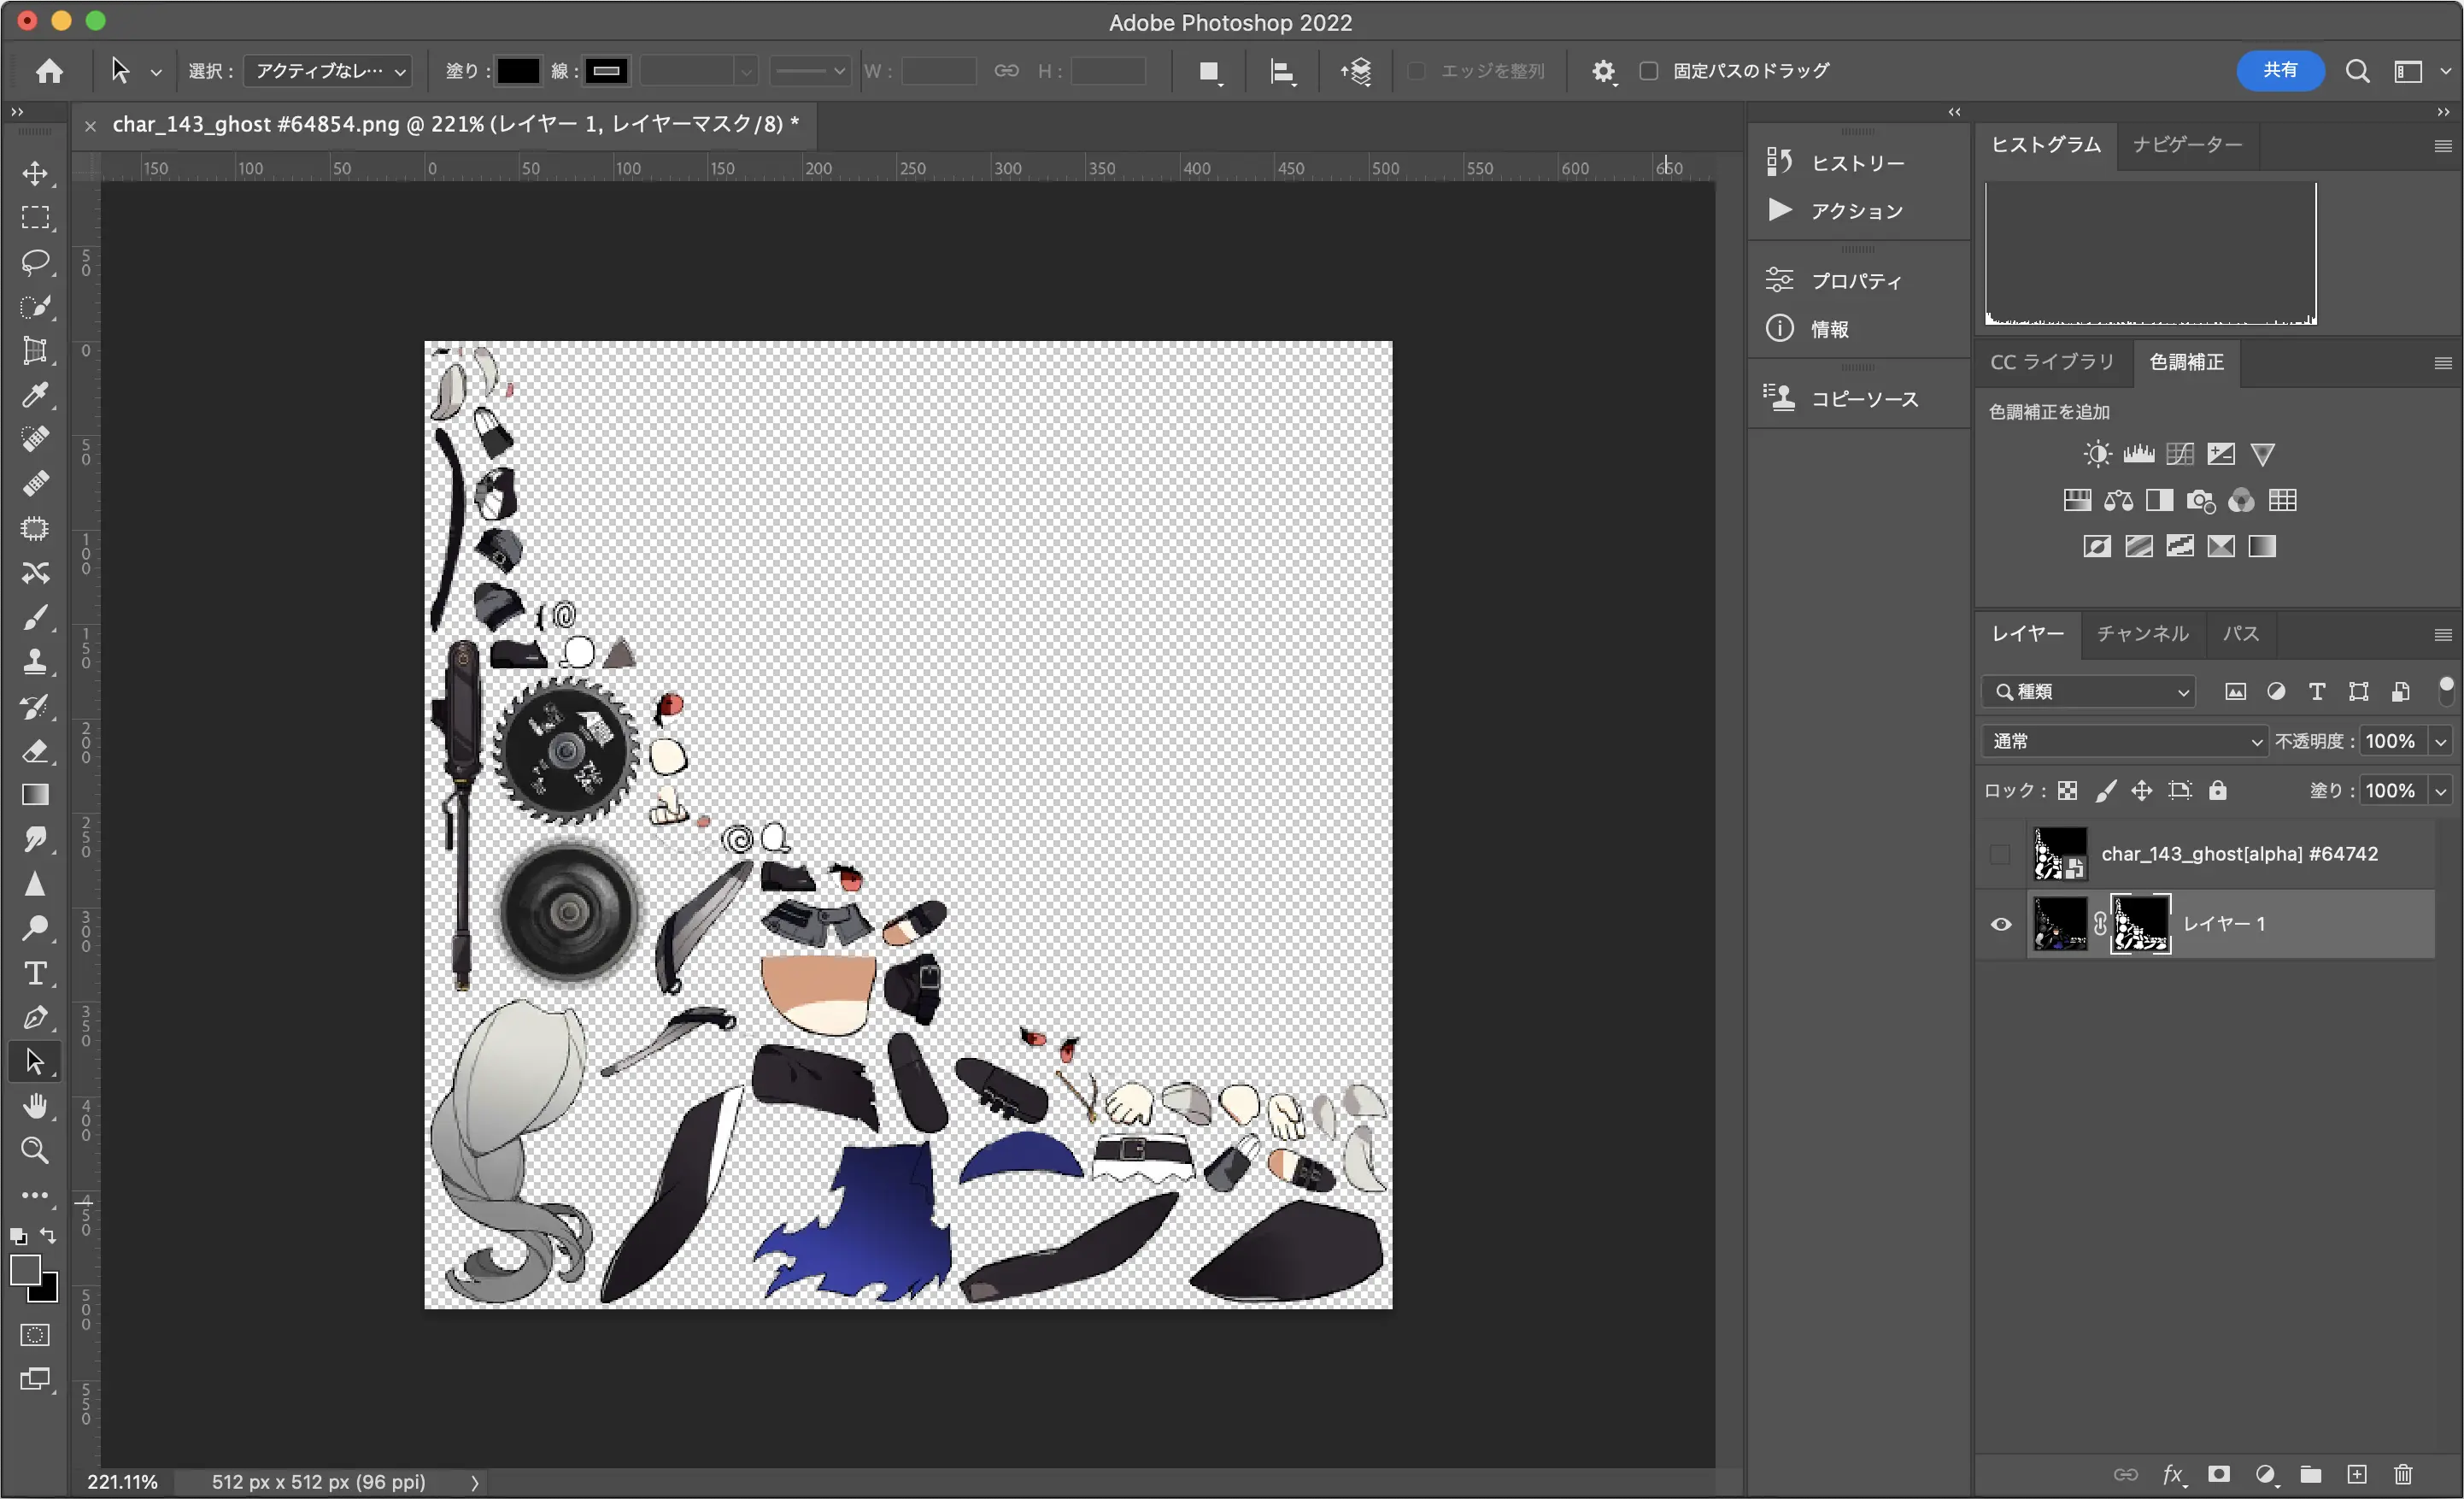Show the char_143_ghost[alpha] layer
Viewport: 2464px width, 1499px height.
coord(2000,855)
